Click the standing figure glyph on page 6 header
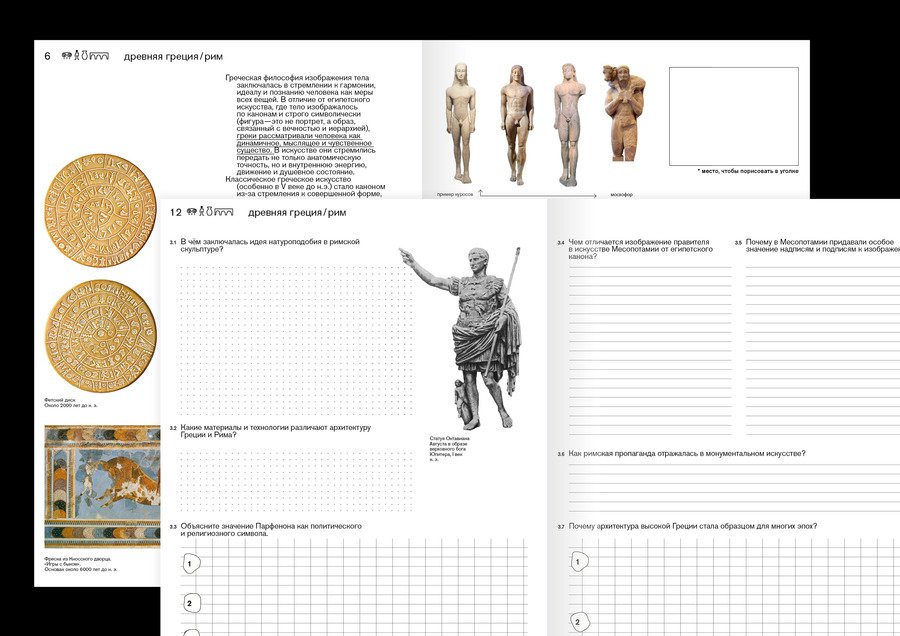This screenshot has width=900, height=636. tap(76, 56)
